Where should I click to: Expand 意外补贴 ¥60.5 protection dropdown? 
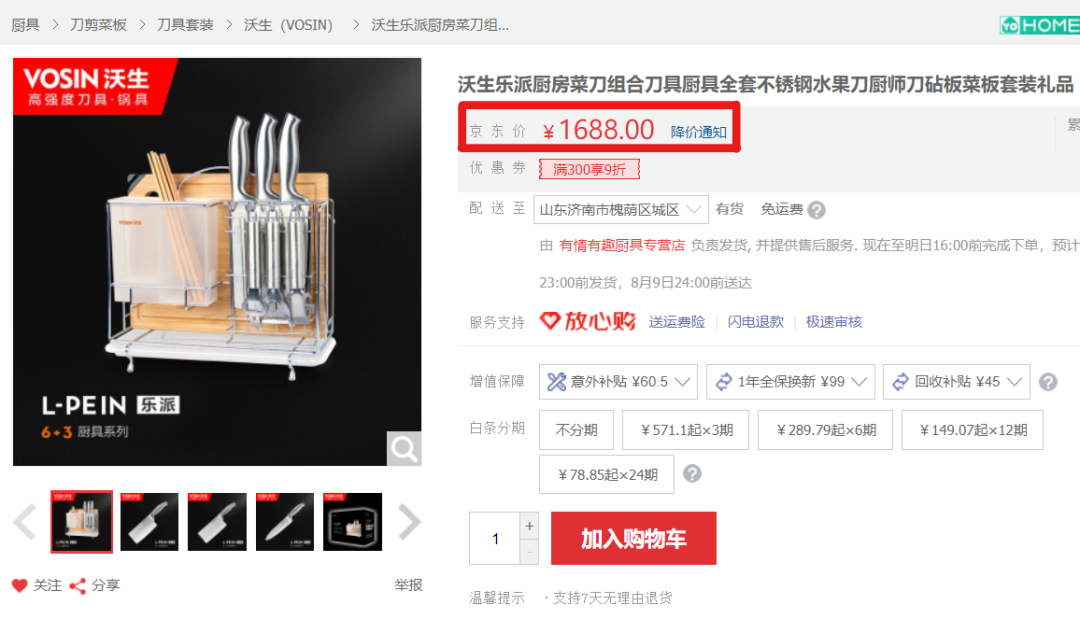coord(618,381)
